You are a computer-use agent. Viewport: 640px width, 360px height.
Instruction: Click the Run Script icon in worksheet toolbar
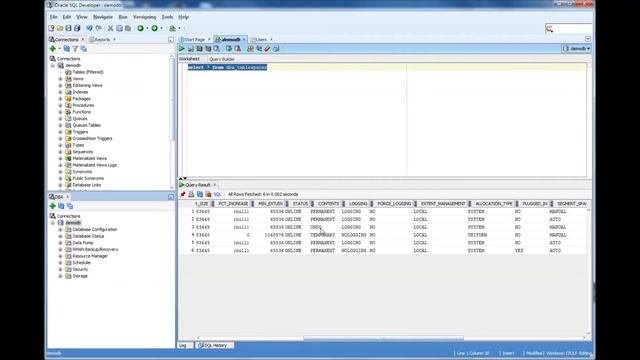191,49
